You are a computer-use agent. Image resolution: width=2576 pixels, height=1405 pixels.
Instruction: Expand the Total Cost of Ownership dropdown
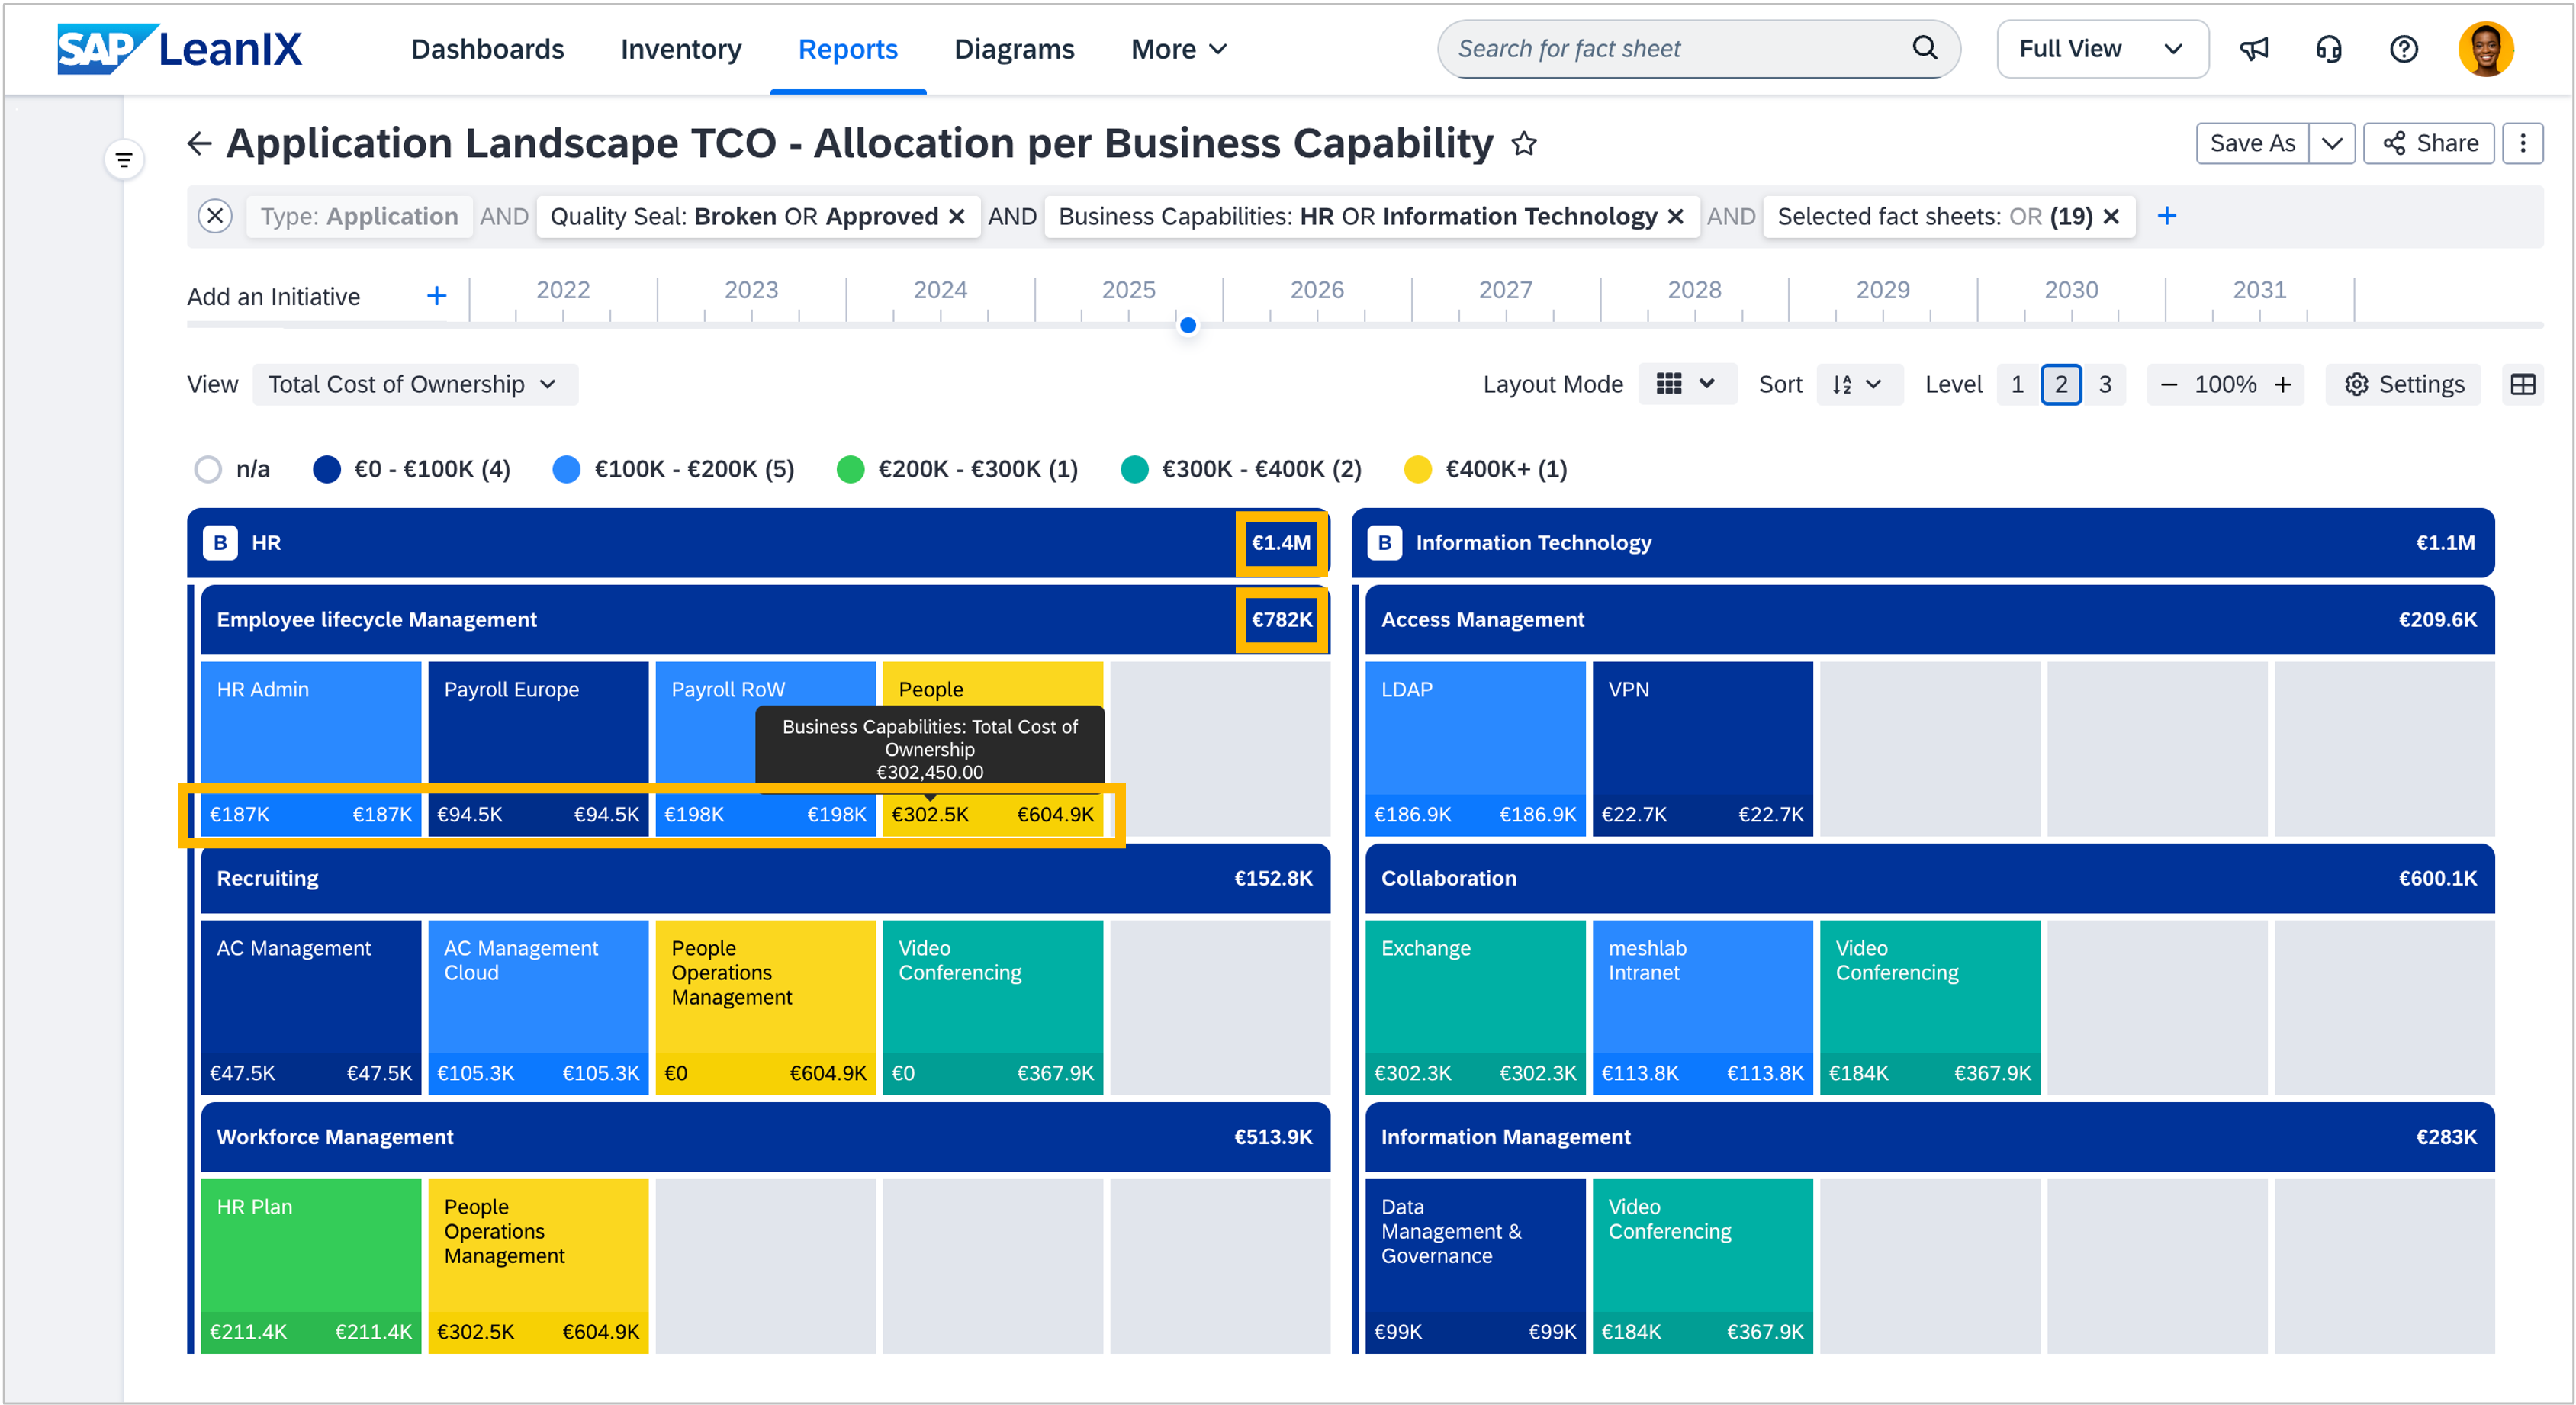(414, 384)
